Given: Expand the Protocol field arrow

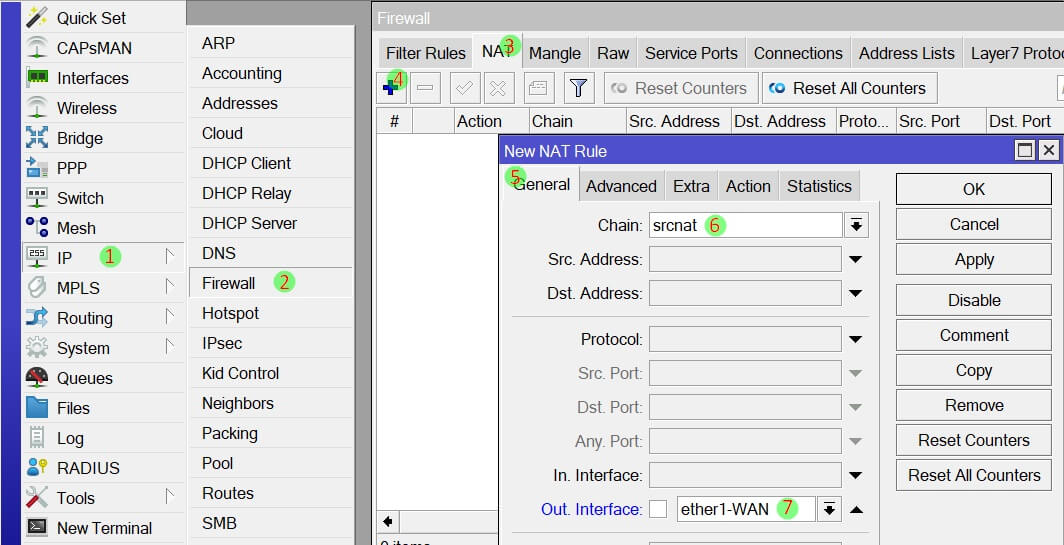Looking at the screenshot, I should [856, 339].
